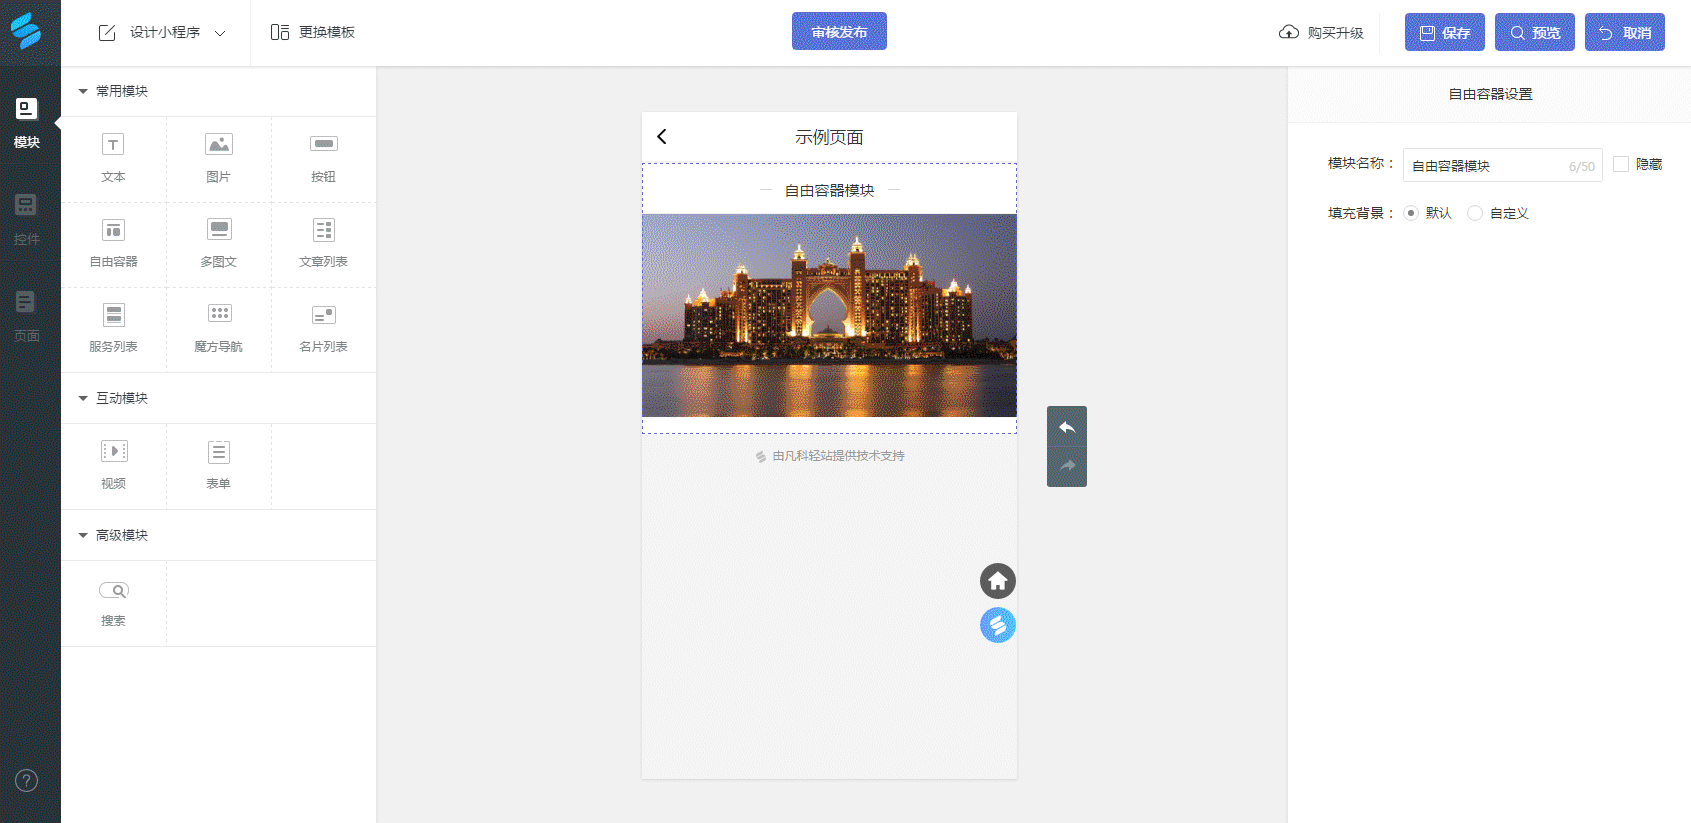Click the undo arrow button
This screenshot has height=823, width=1691.
1067,427
